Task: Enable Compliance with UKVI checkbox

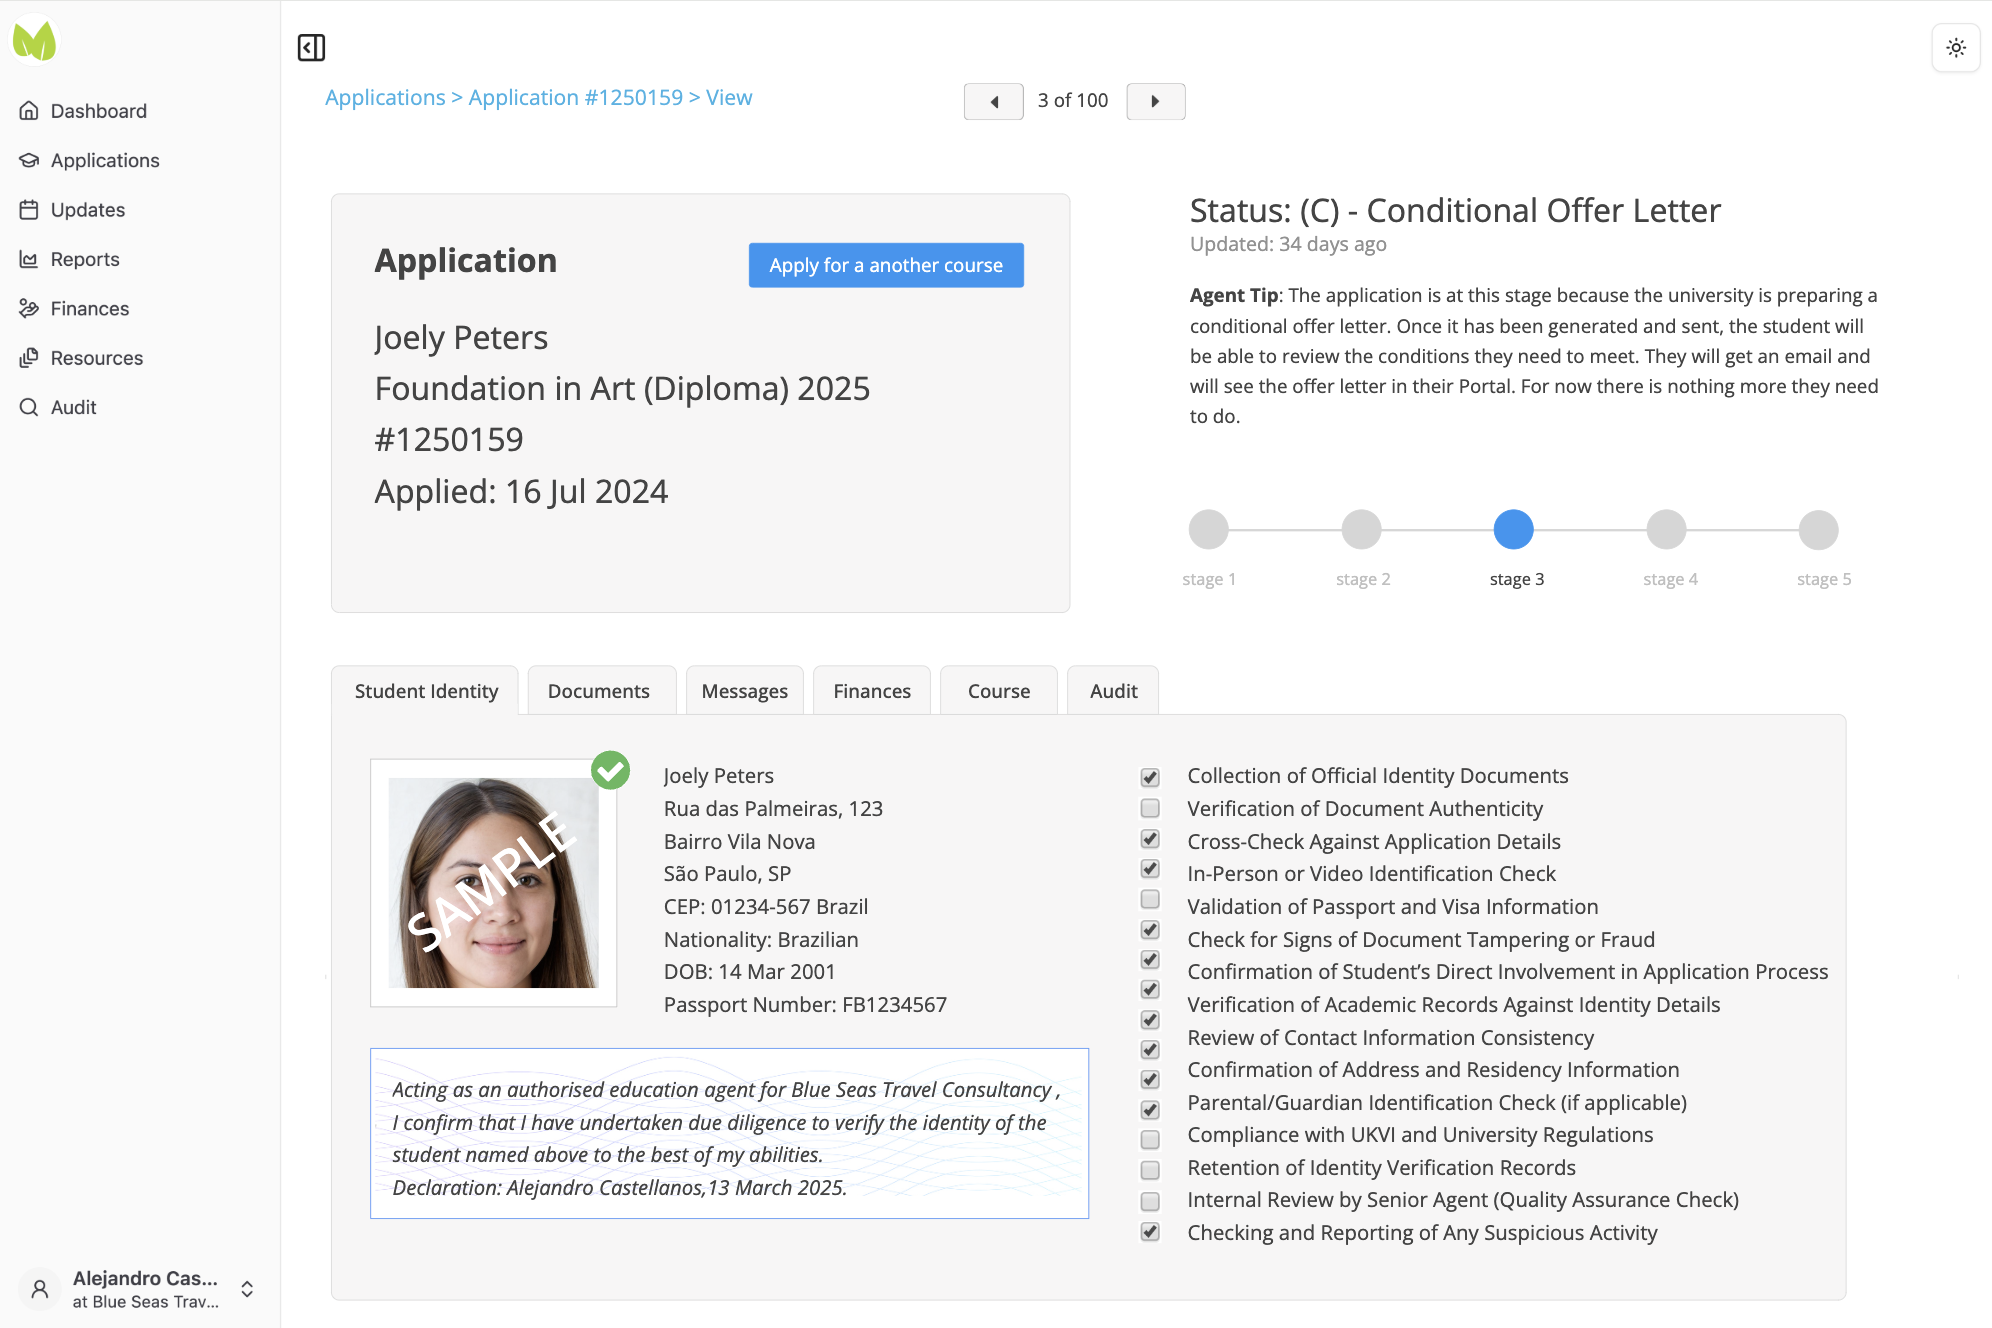Action: (1150, 1139)
